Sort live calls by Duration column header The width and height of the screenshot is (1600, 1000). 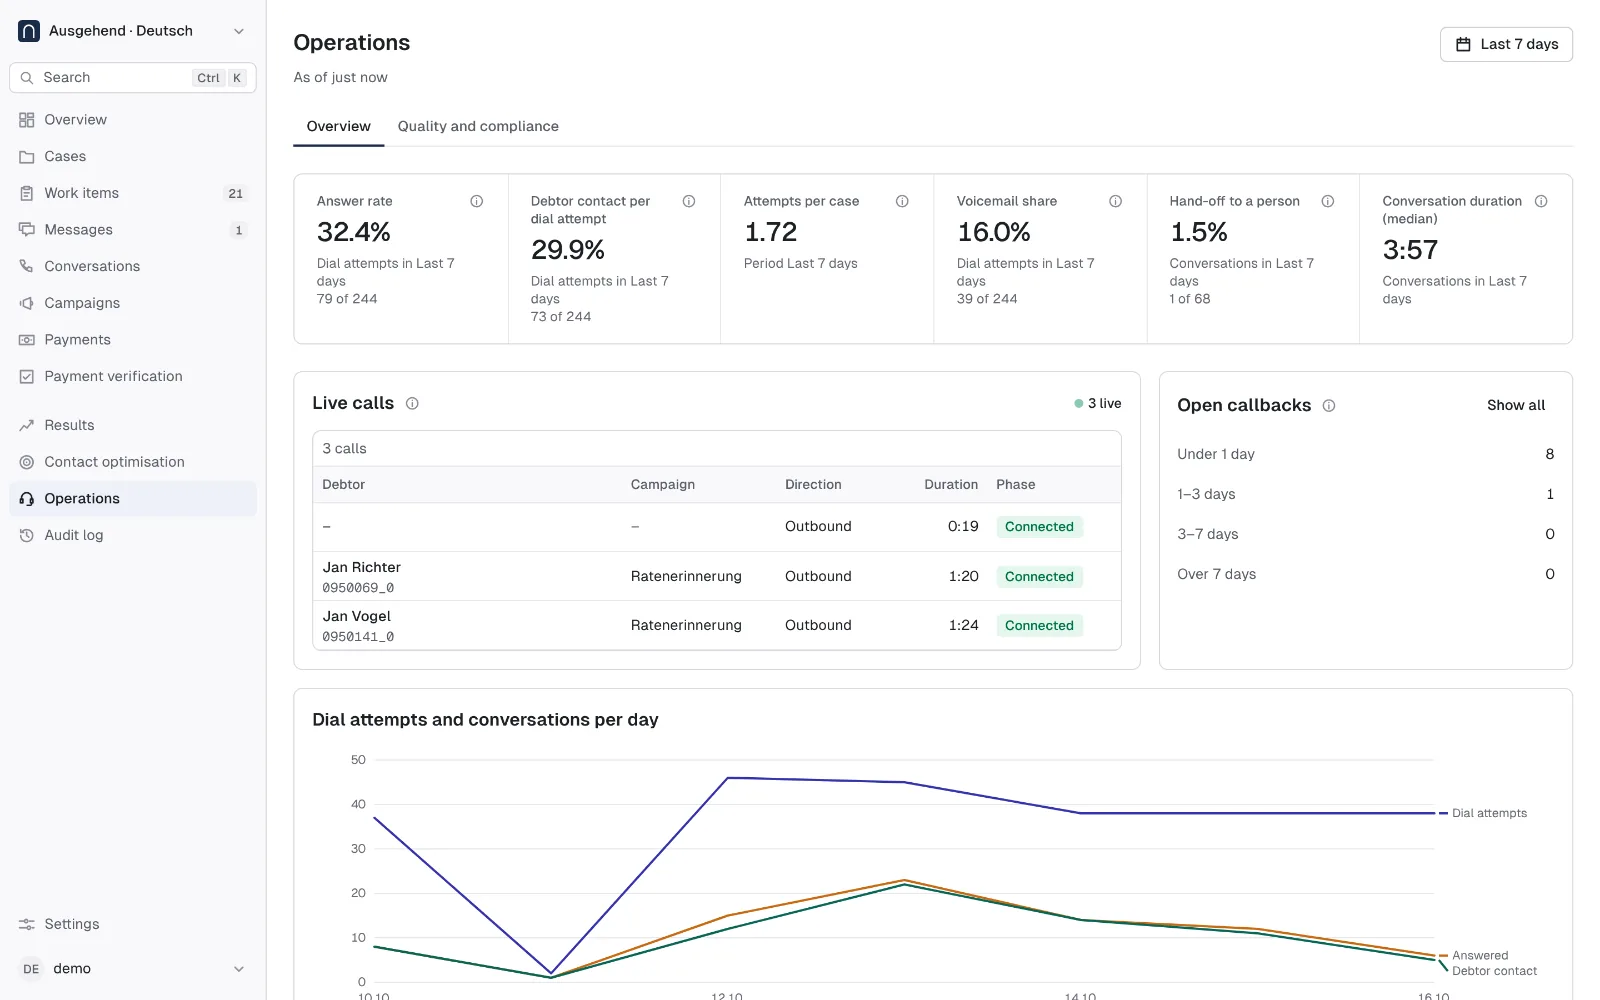tap(951, 484)
